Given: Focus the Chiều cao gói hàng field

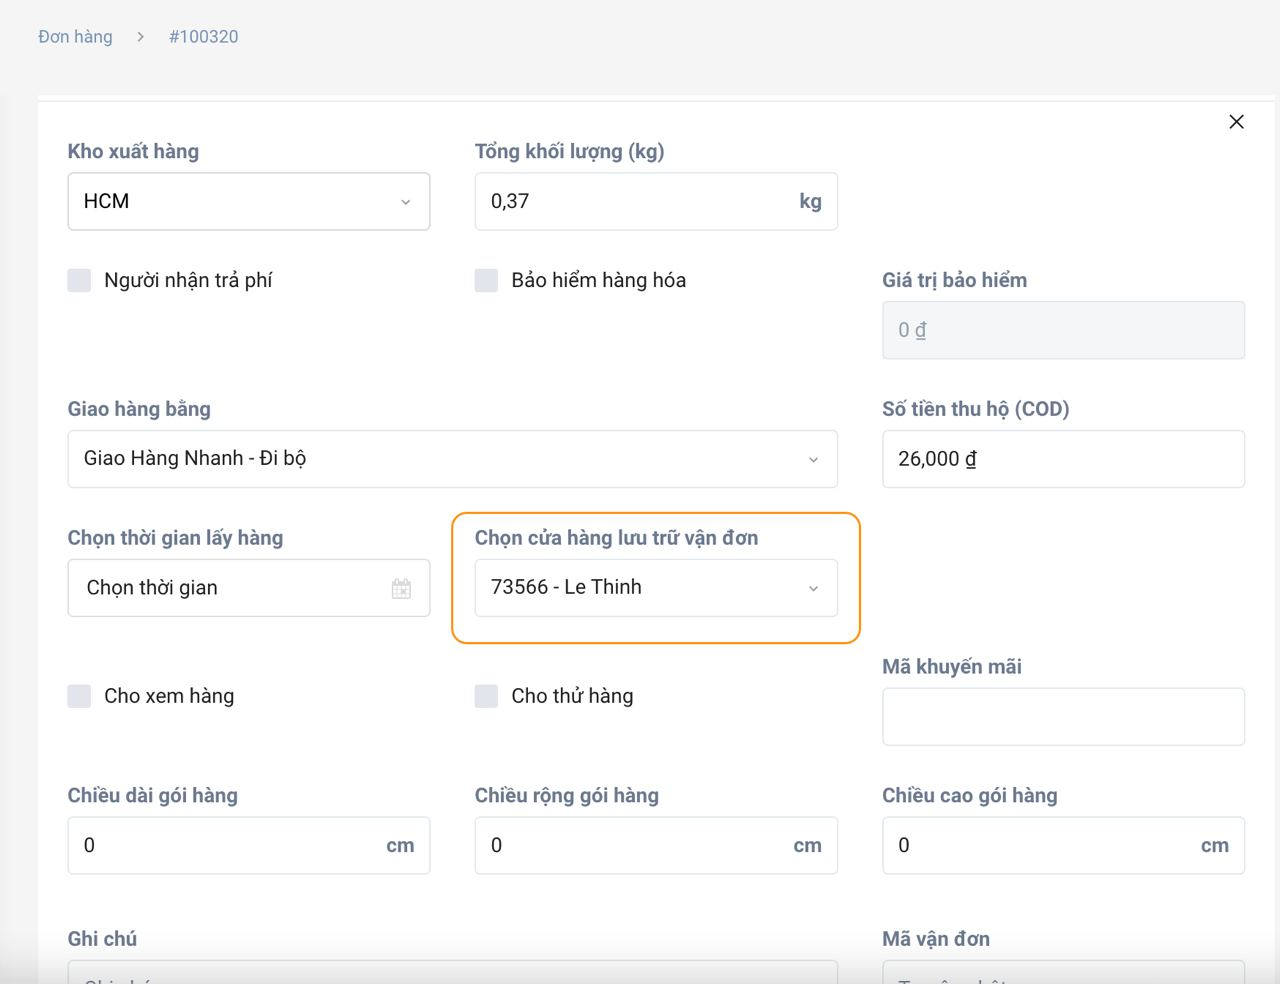Looking at the screenshot, I should (1040, 846).
